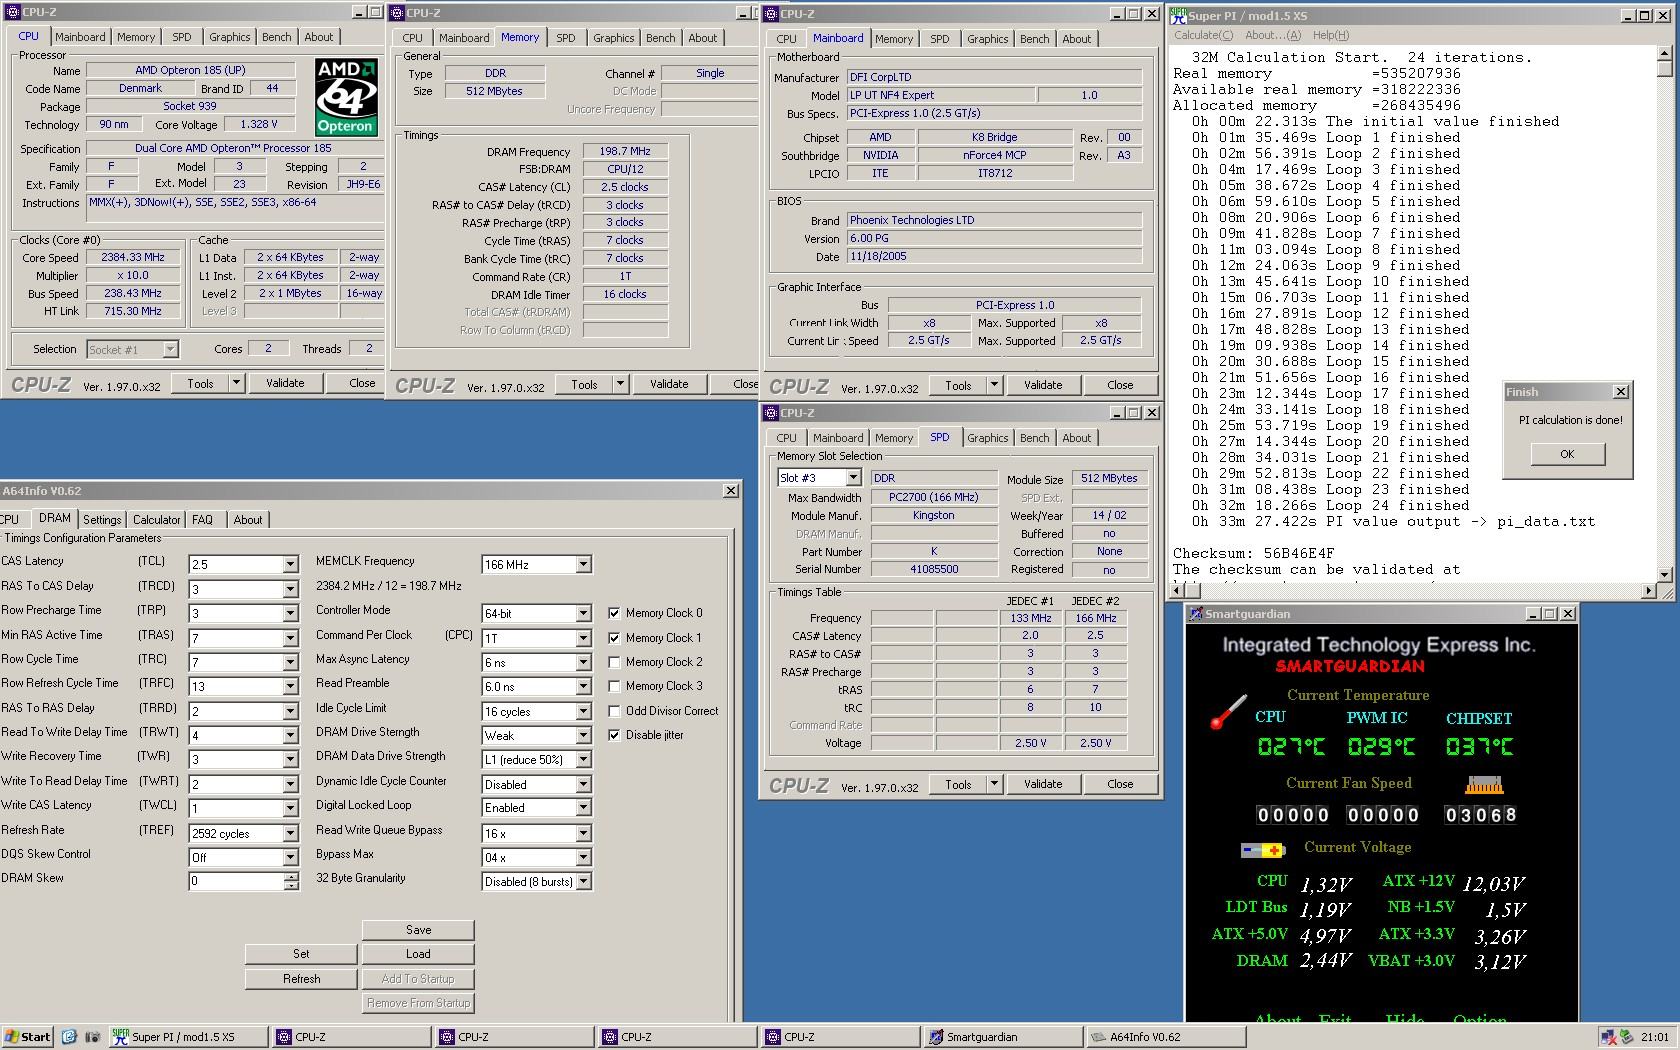Click the CPU-Z Mainboard window title icon
Viewport: 1680px width, 1050px height.
tap(771, 13)
